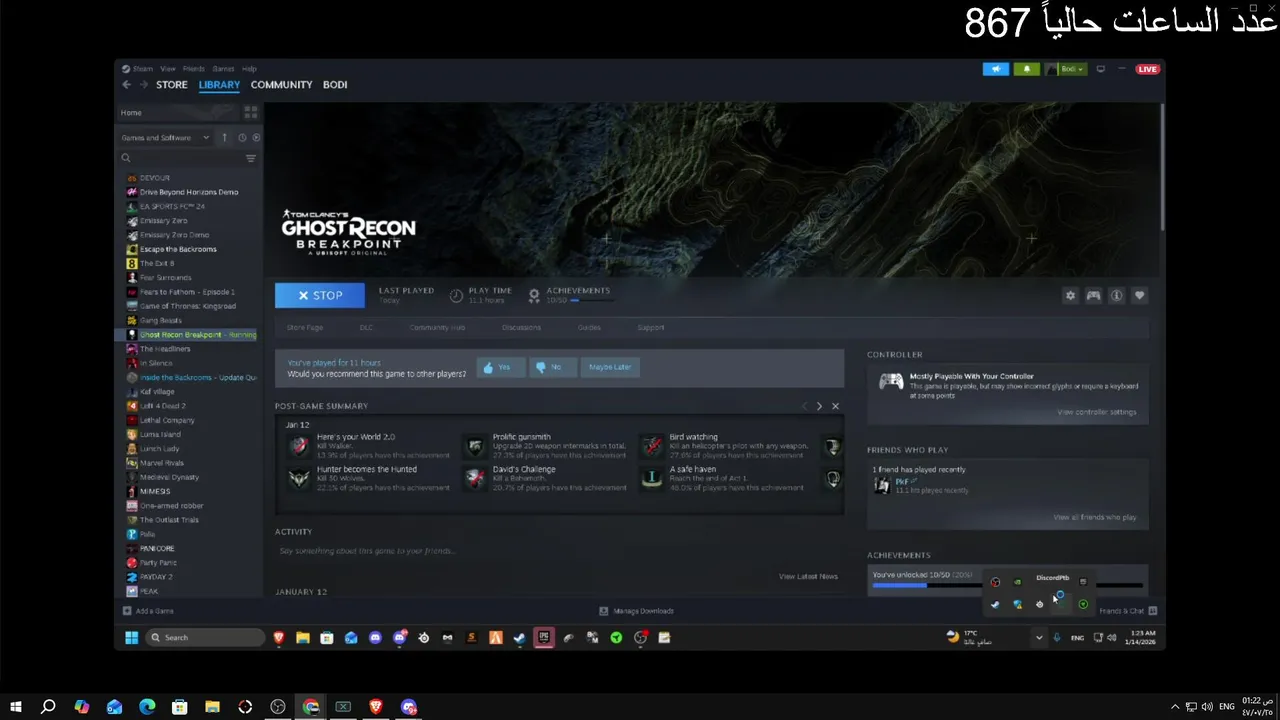
Task: Select Left 4 Dead 2 in library
Action: coord(163,406)
